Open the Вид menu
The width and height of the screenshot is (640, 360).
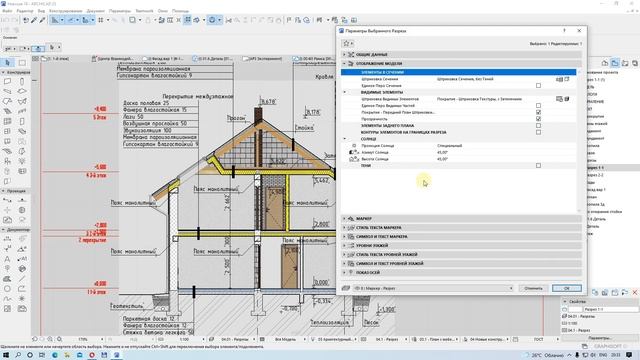coord(41,11)
